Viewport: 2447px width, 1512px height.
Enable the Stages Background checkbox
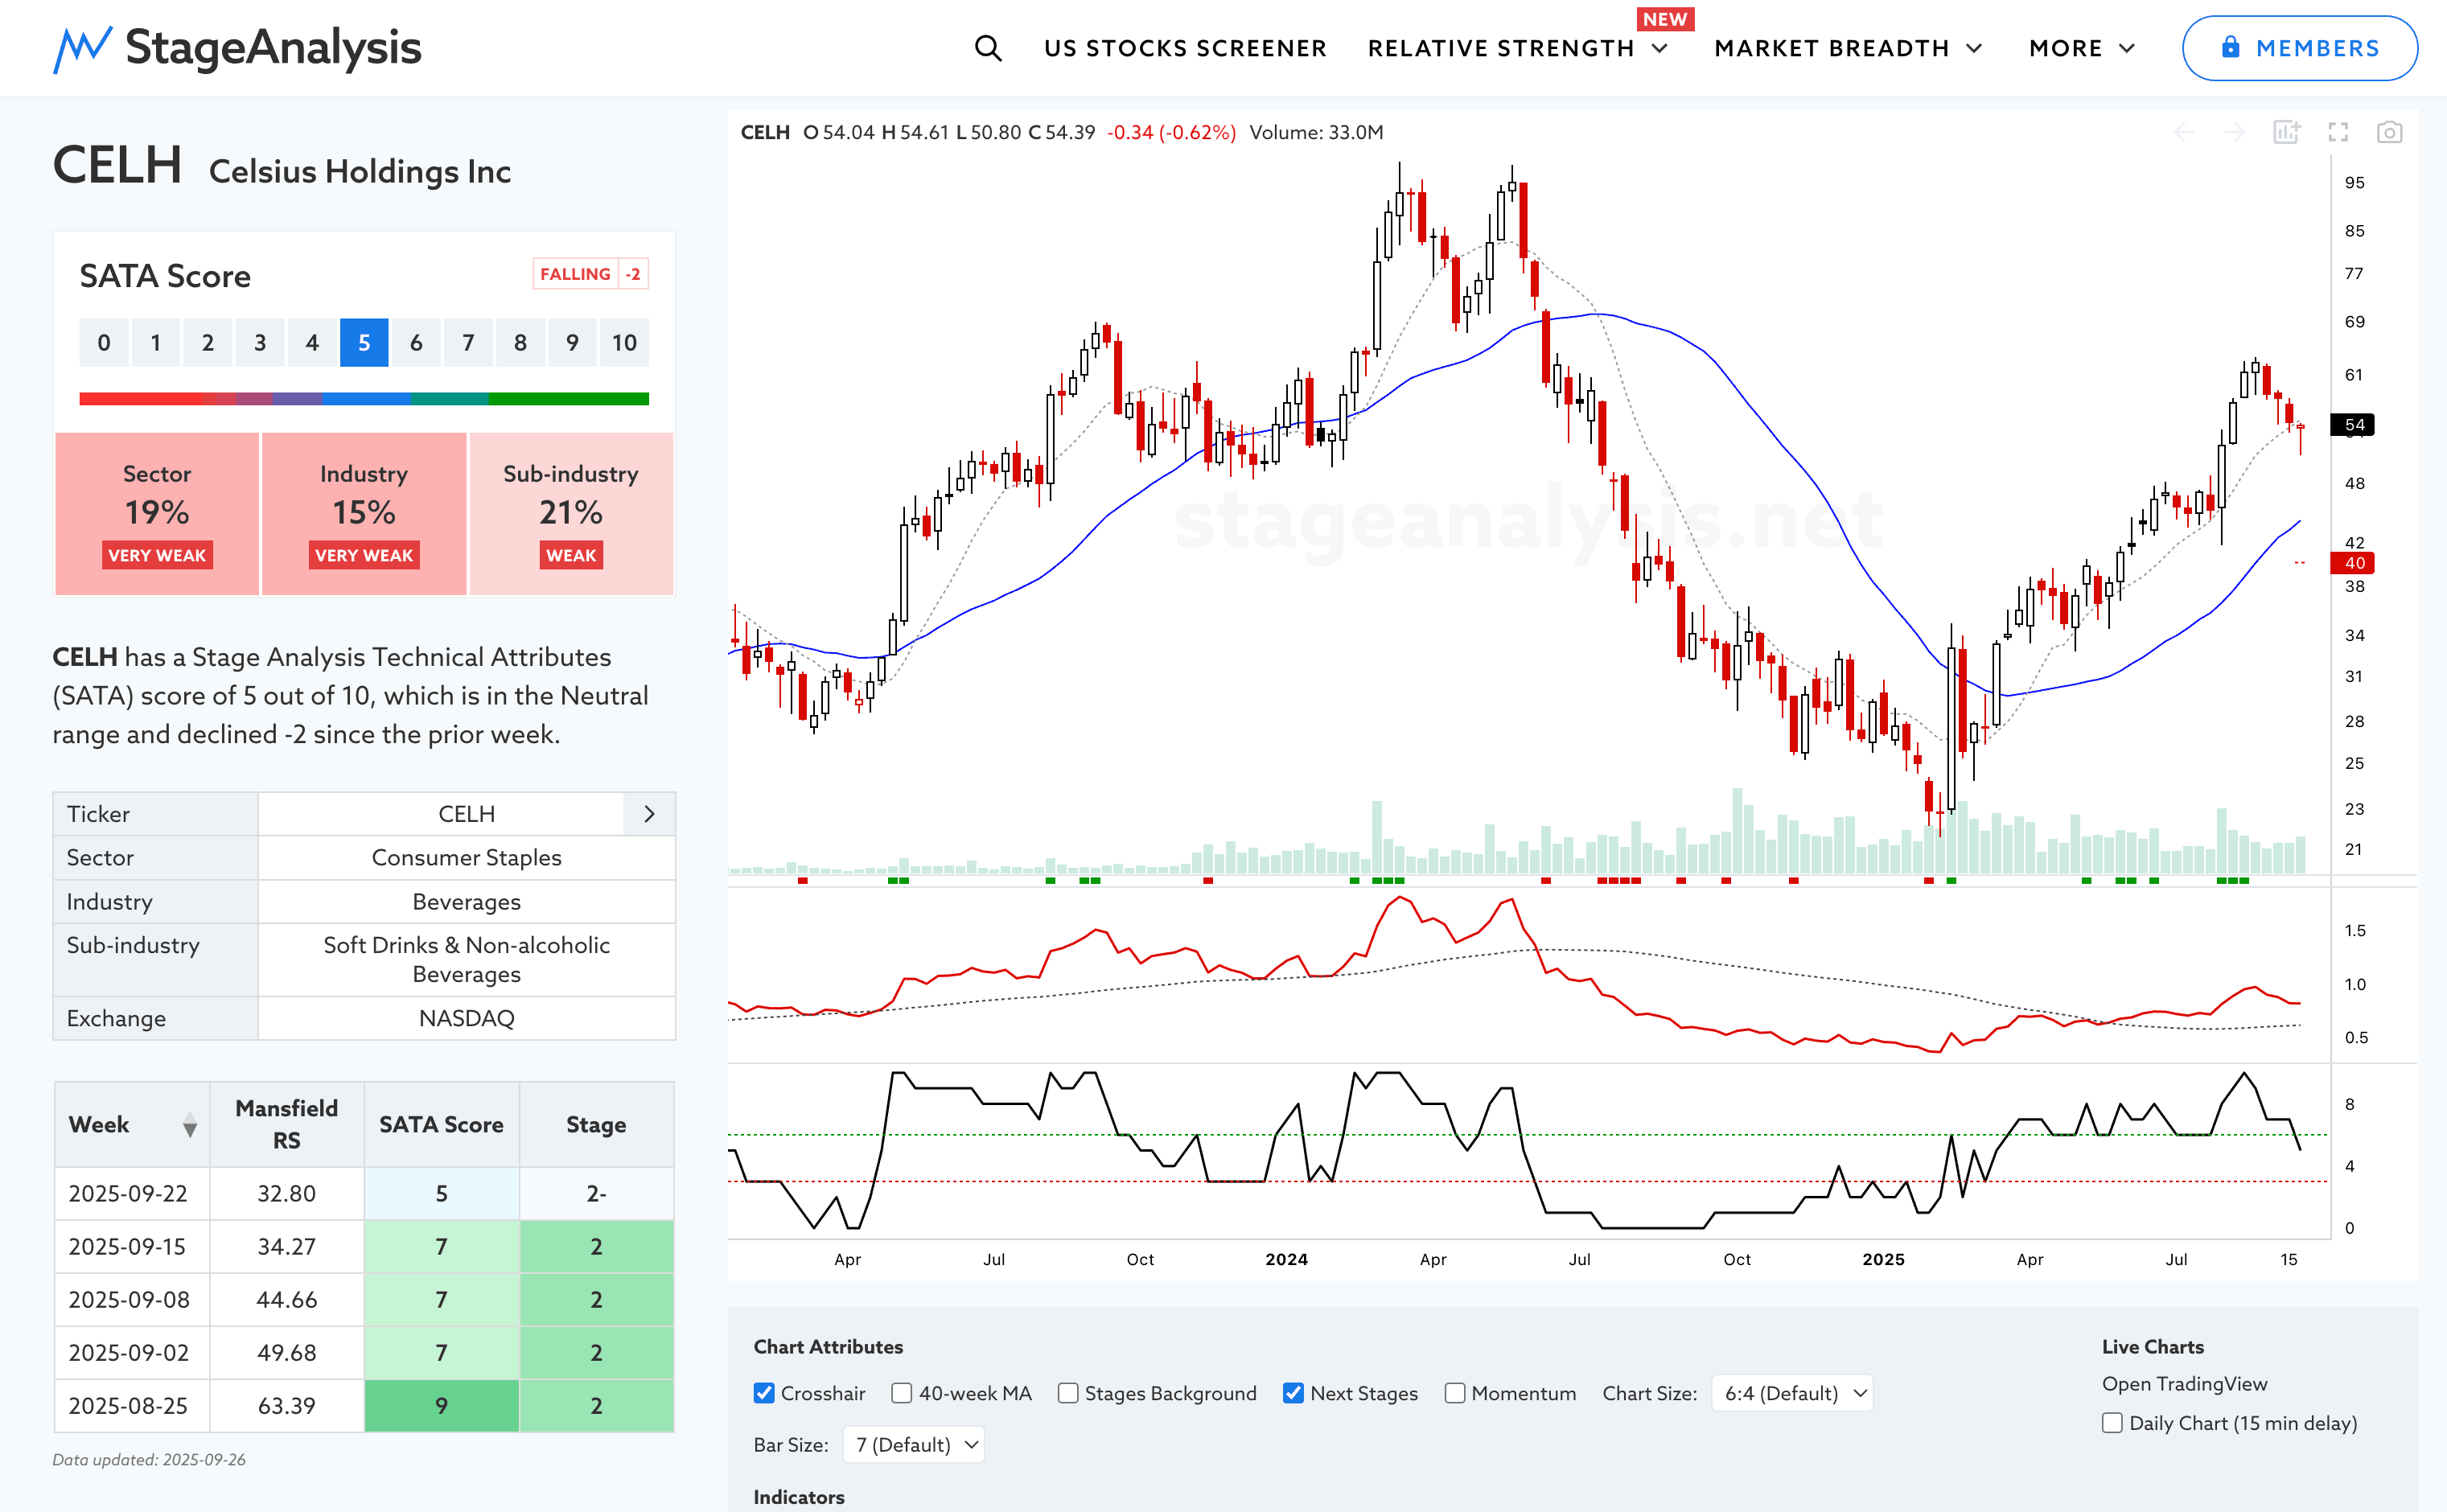coord(1068,1393)
